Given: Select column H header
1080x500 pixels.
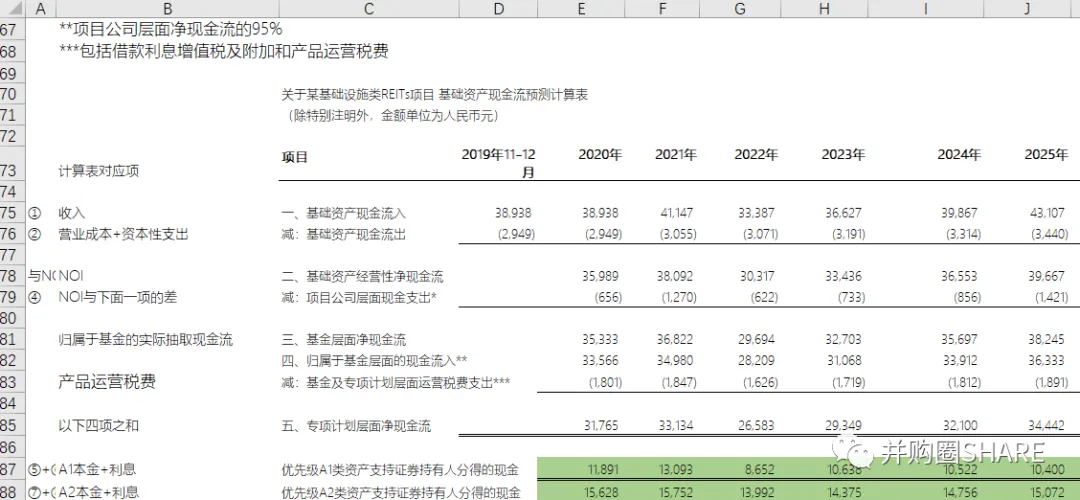Looking at the screenshot, I should [x=824, y=9].
